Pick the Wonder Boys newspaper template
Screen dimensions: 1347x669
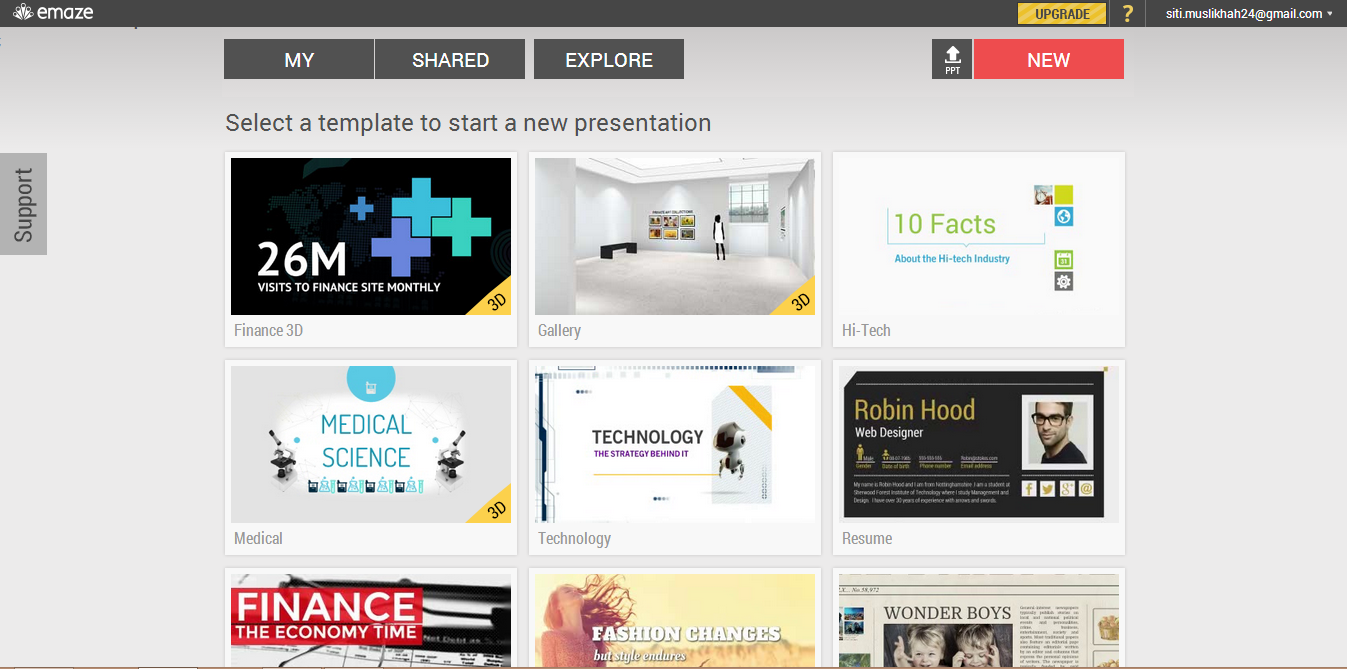coord(979,620)
